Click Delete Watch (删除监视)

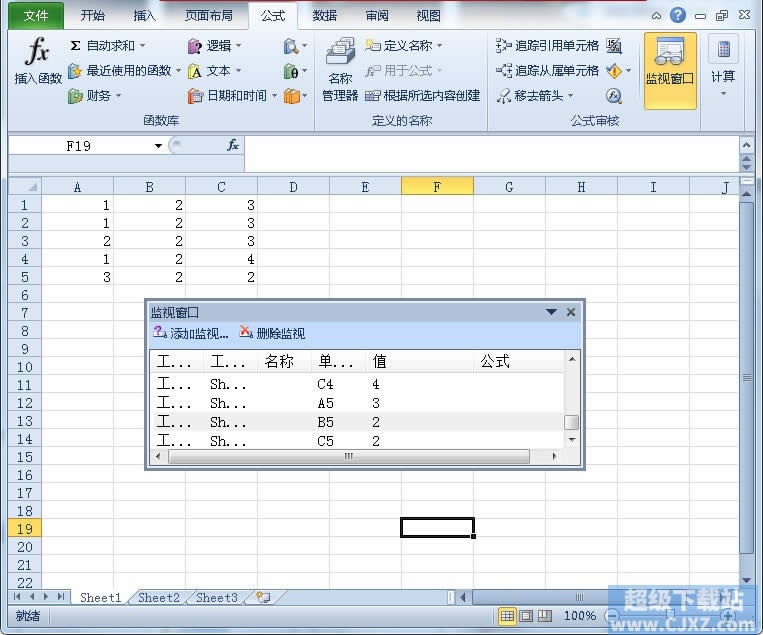272,333
